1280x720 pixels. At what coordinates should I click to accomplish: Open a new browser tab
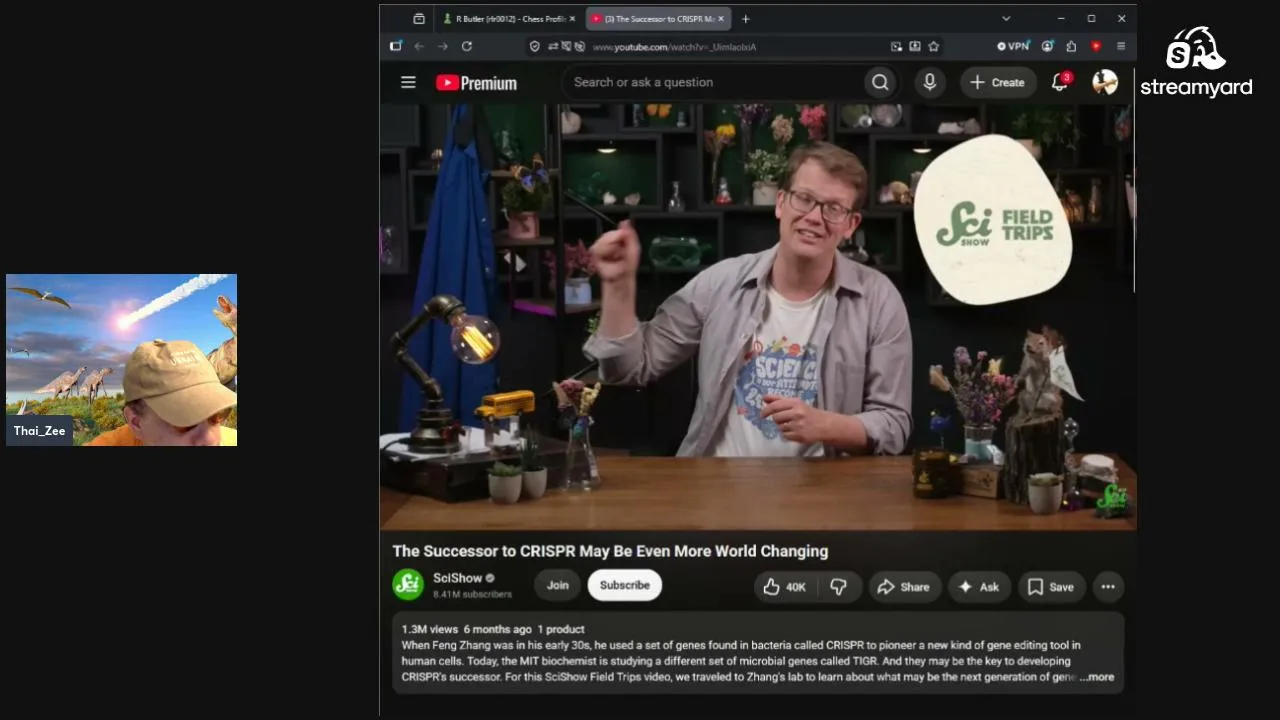click(745, 18)
